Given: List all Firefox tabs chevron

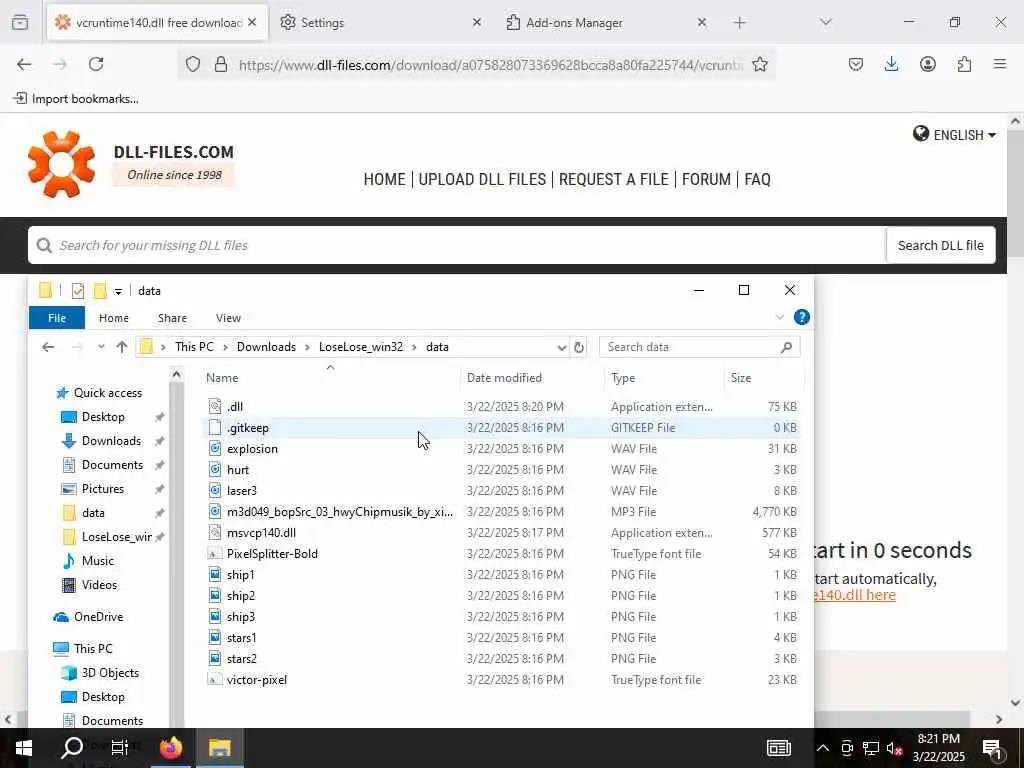Looking at the screenshot, I should point(825,22).
